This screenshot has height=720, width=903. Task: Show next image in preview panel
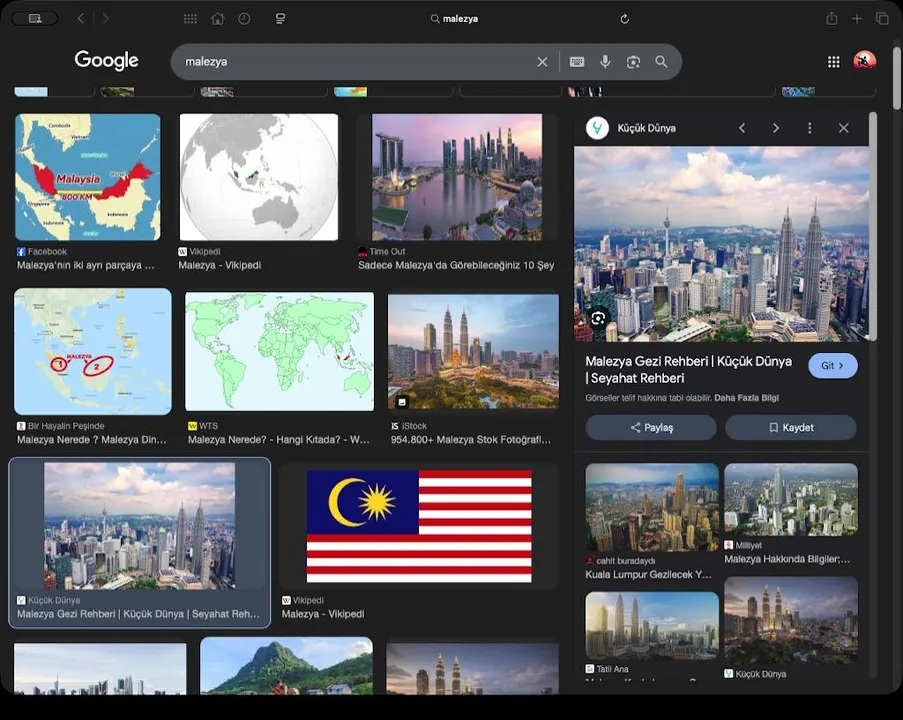click(776, 128)
